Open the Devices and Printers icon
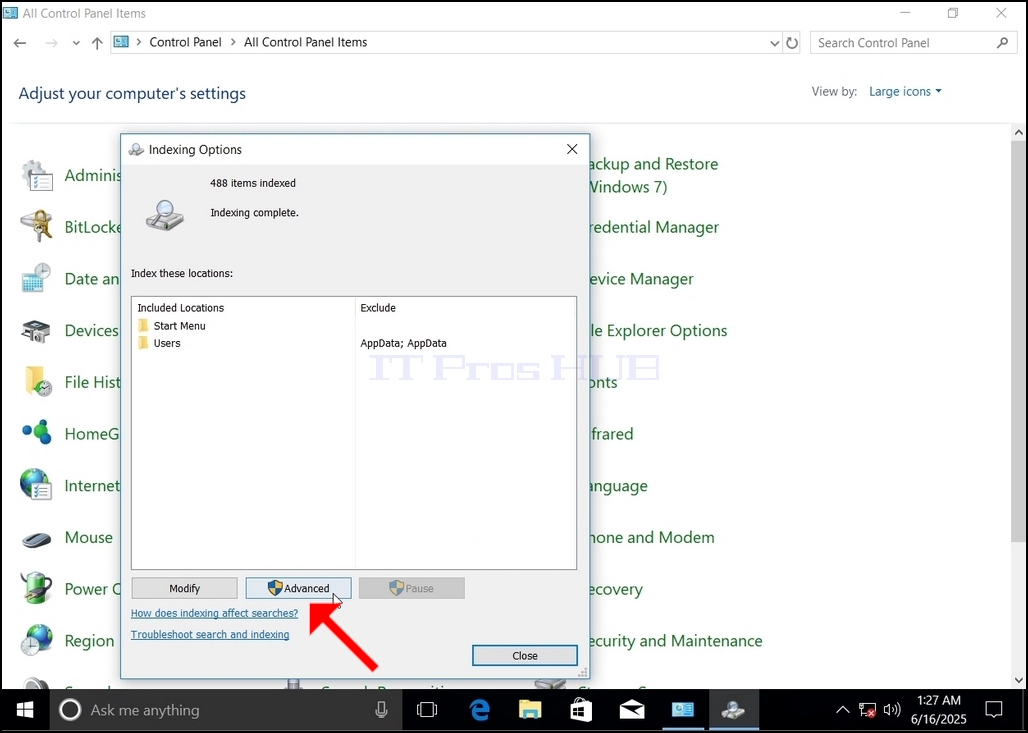Screen dimensions: 1028x733 pos(37,330)
